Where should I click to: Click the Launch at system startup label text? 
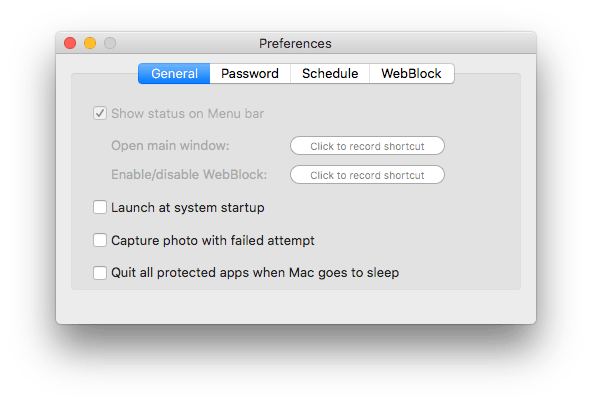tap(188, 208)
